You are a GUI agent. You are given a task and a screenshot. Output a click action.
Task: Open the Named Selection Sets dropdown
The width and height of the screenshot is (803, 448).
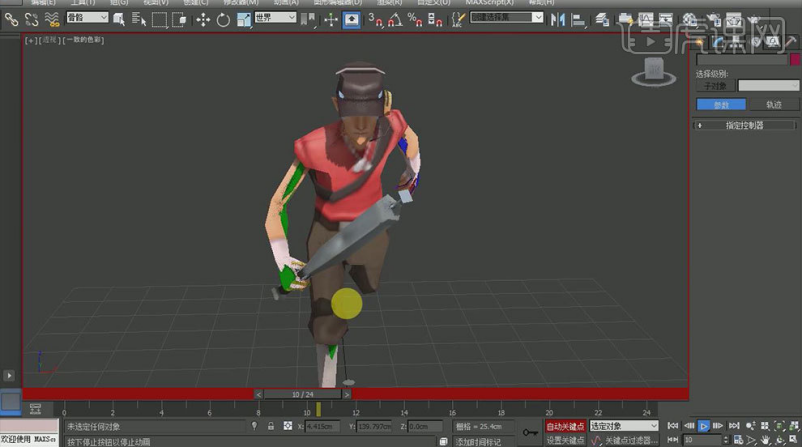[506, 17]
